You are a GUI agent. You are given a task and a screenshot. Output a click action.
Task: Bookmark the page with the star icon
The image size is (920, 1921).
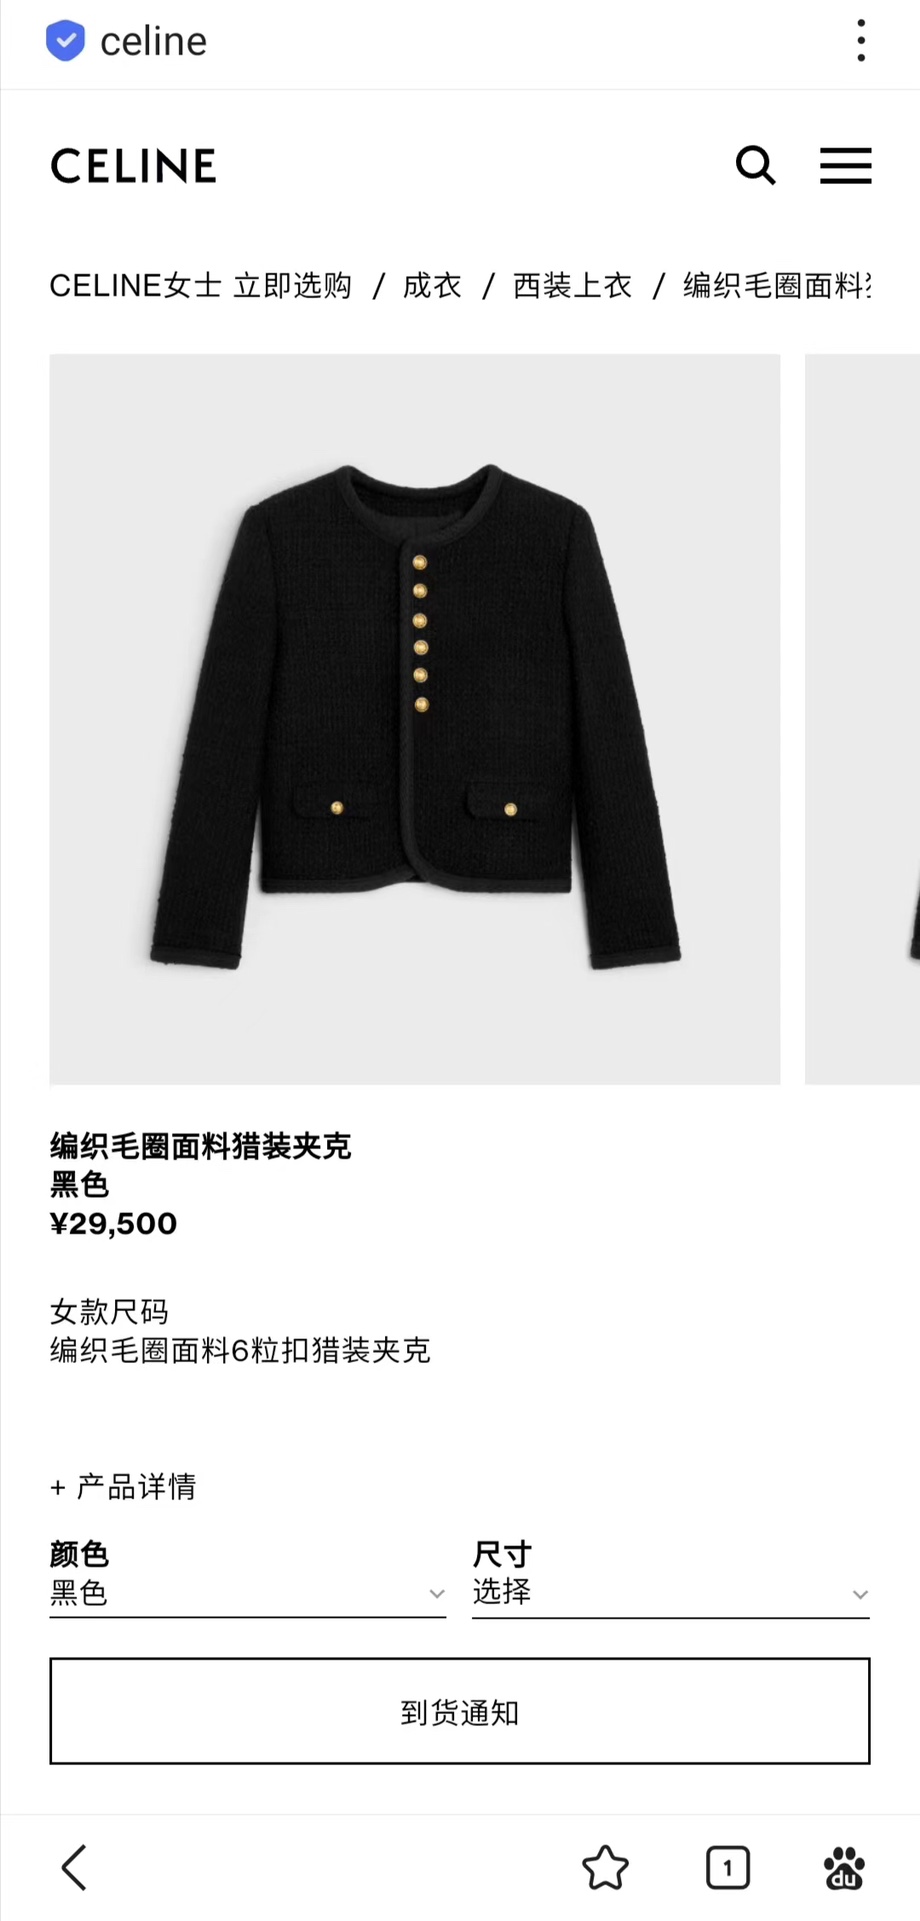[605, 1867]
